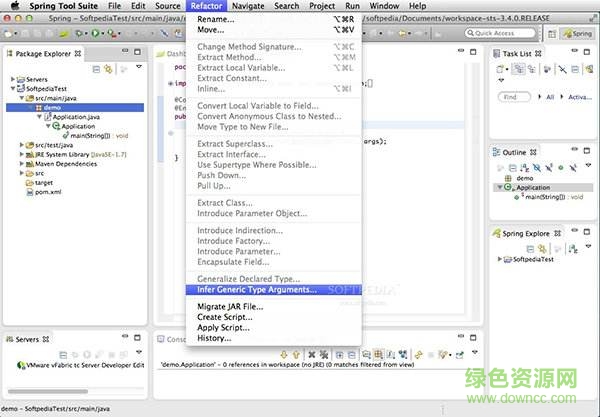The image size is (600, 417).
Task: Switch to the Servers view tab
Action: (x=27, y=339)
